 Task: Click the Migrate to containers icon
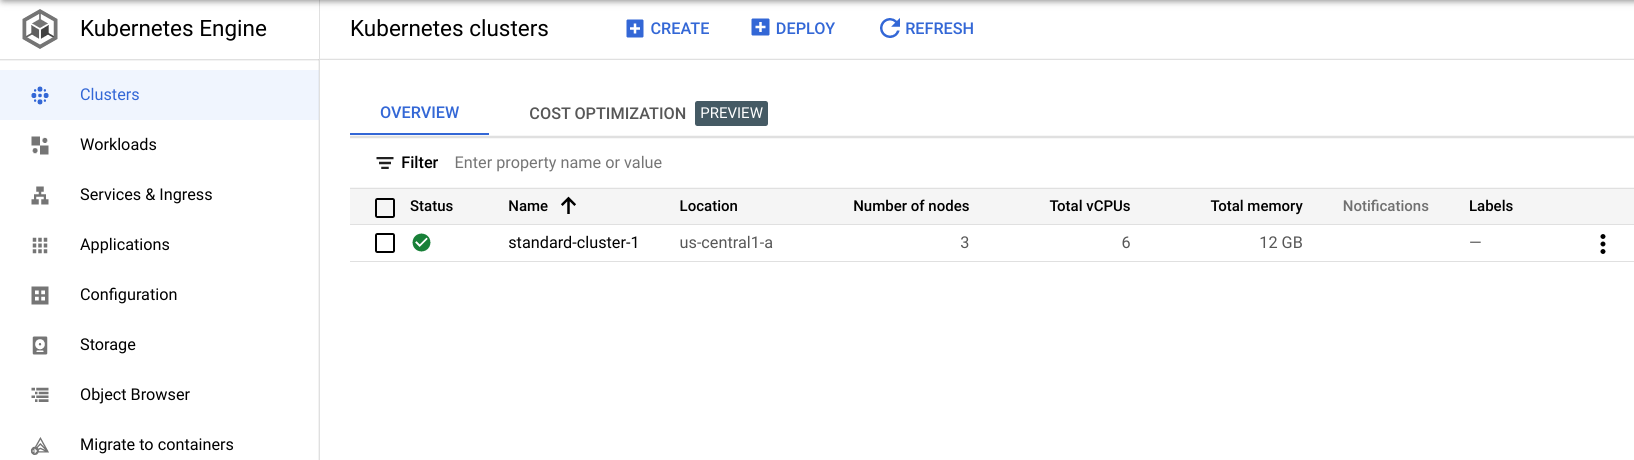point(40,446)
